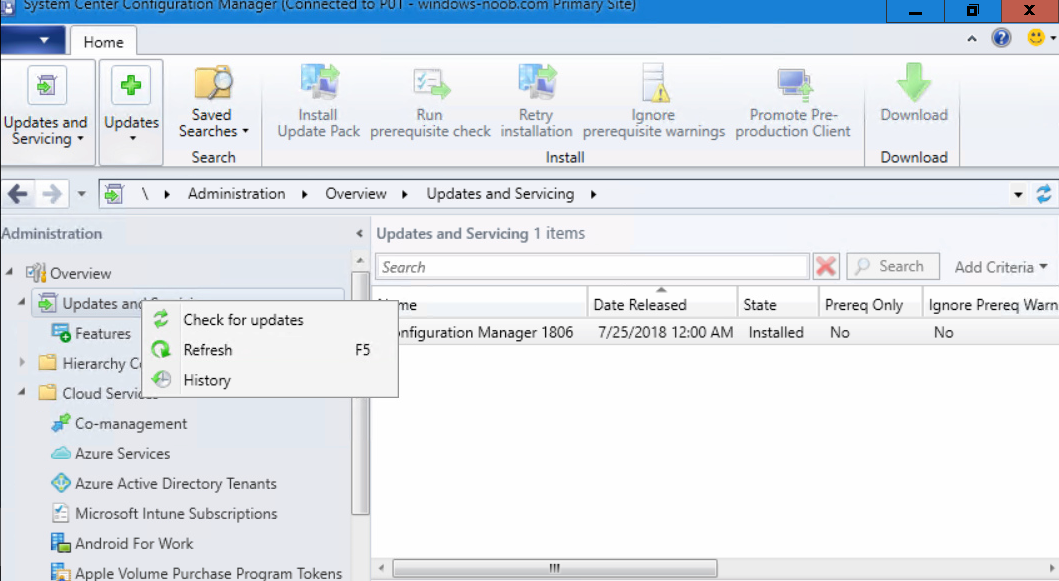Collapse the Overview tree node
1059x581 pixels.
9,272
